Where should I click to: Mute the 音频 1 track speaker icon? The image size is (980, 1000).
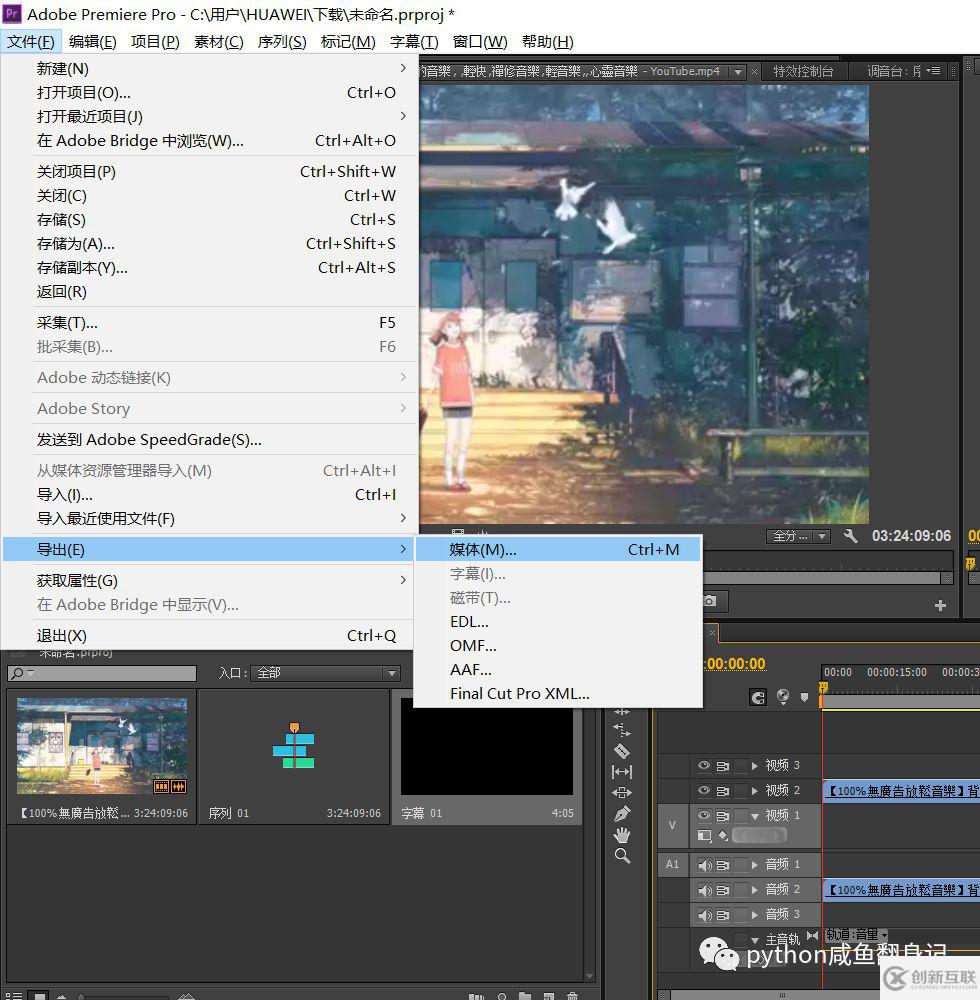pos(704,865)
